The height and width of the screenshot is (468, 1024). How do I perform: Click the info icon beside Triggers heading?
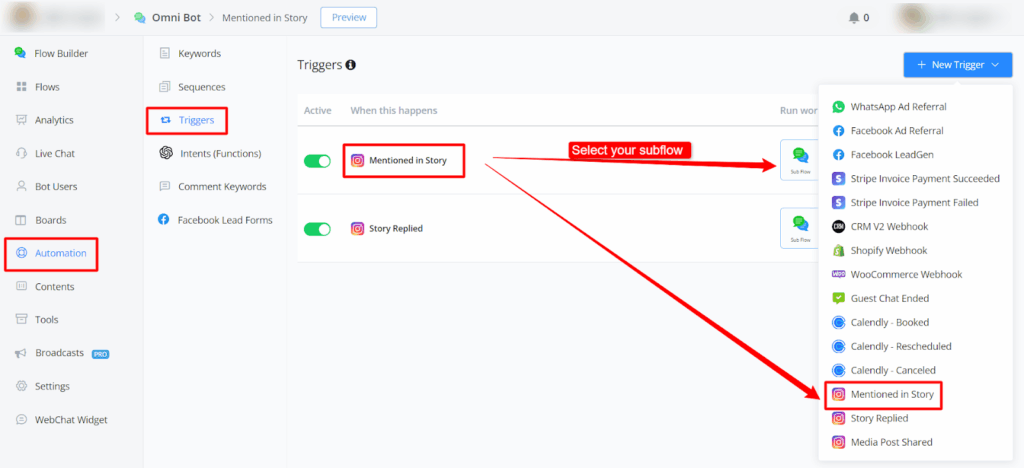click(351, 65)
